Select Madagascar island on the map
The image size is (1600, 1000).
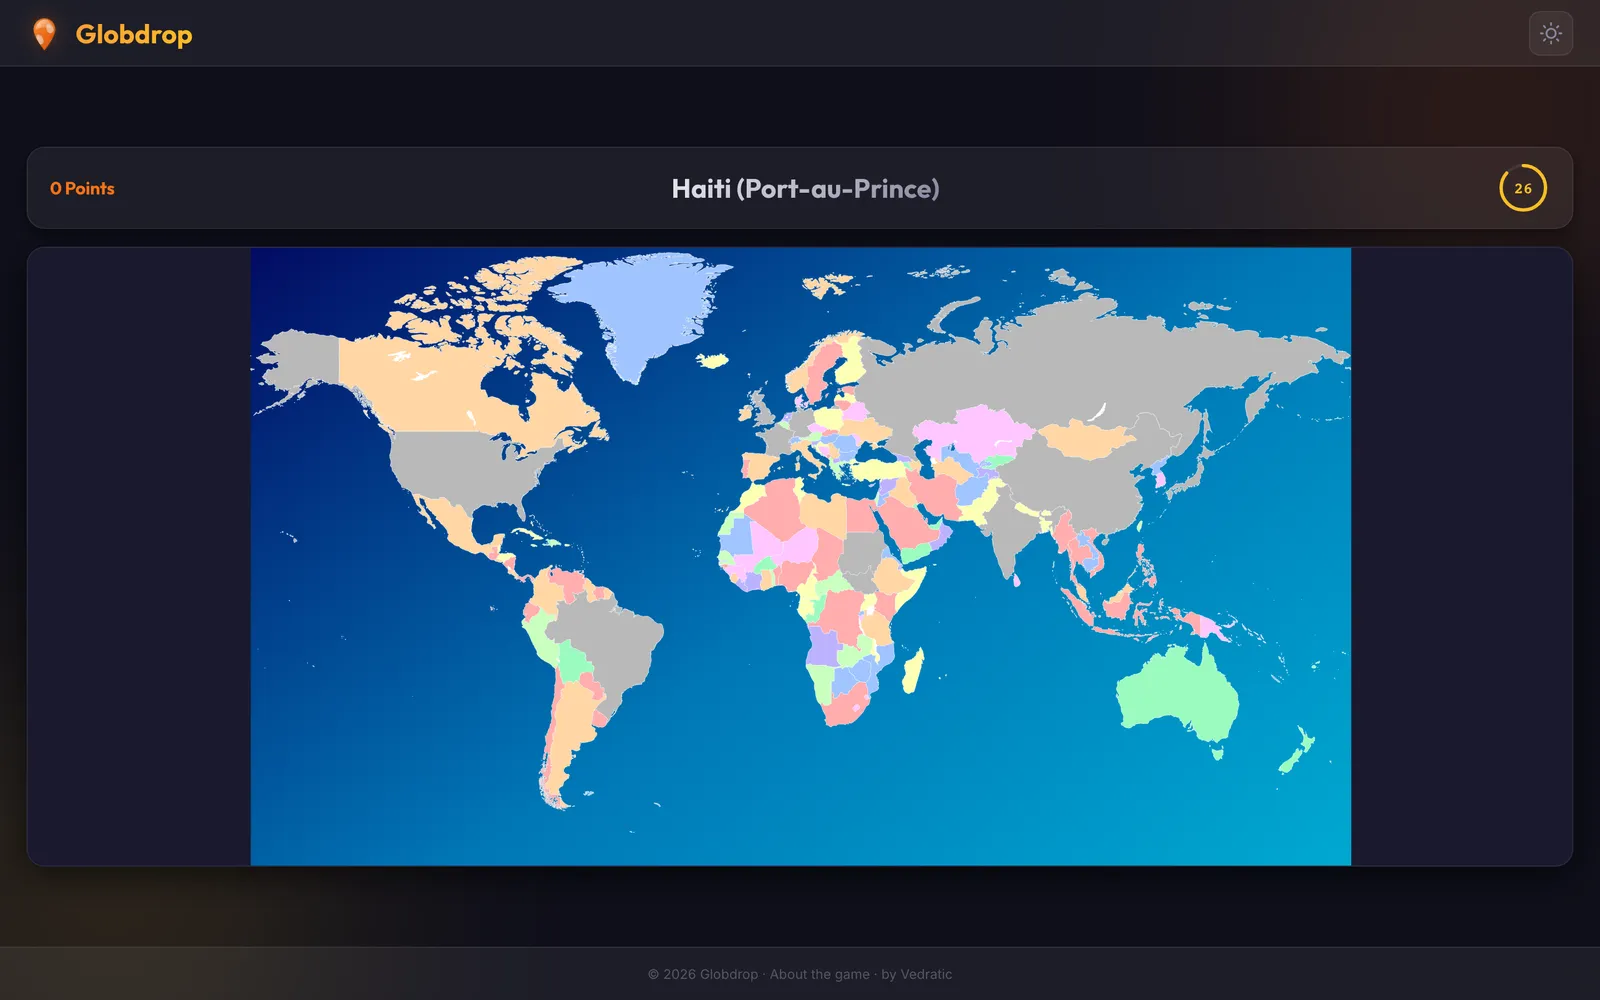(x=913, y=671)
